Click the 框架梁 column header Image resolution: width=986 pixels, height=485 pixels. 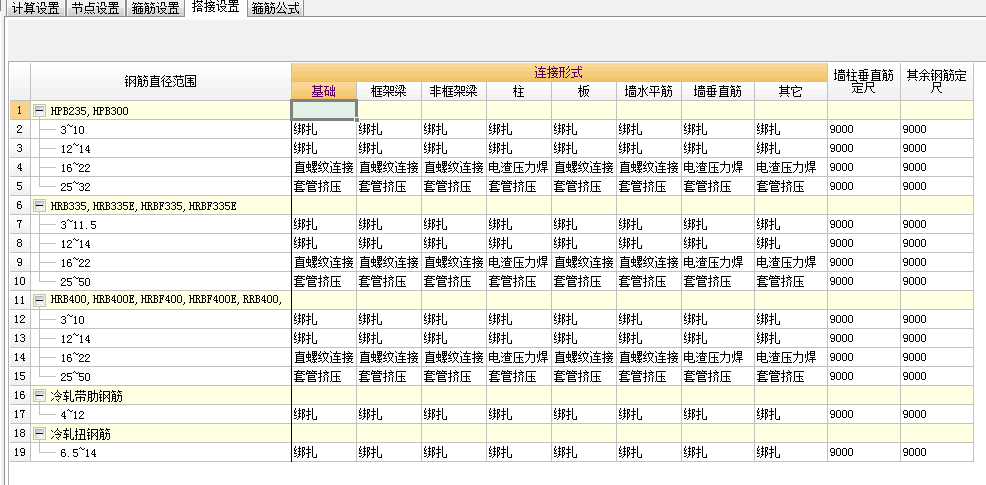coord(389,91)
